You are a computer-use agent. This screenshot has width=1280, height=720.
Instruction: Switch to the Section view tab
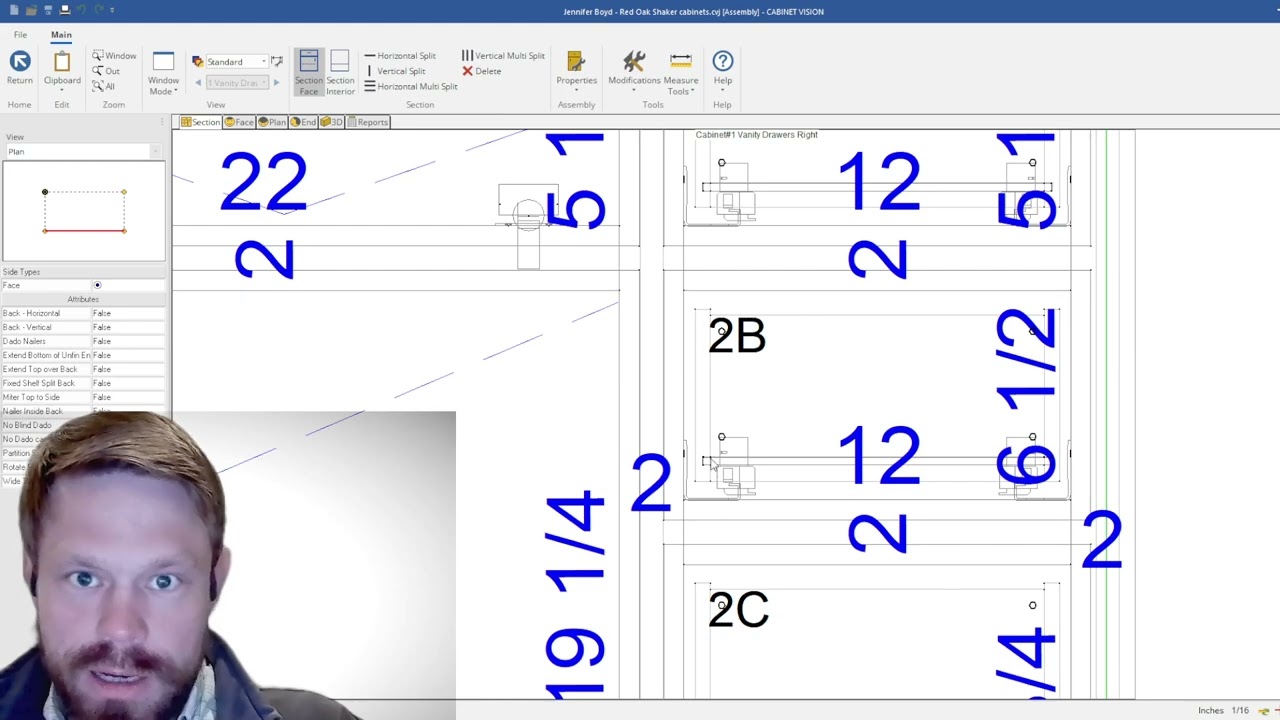coord(200,122)
